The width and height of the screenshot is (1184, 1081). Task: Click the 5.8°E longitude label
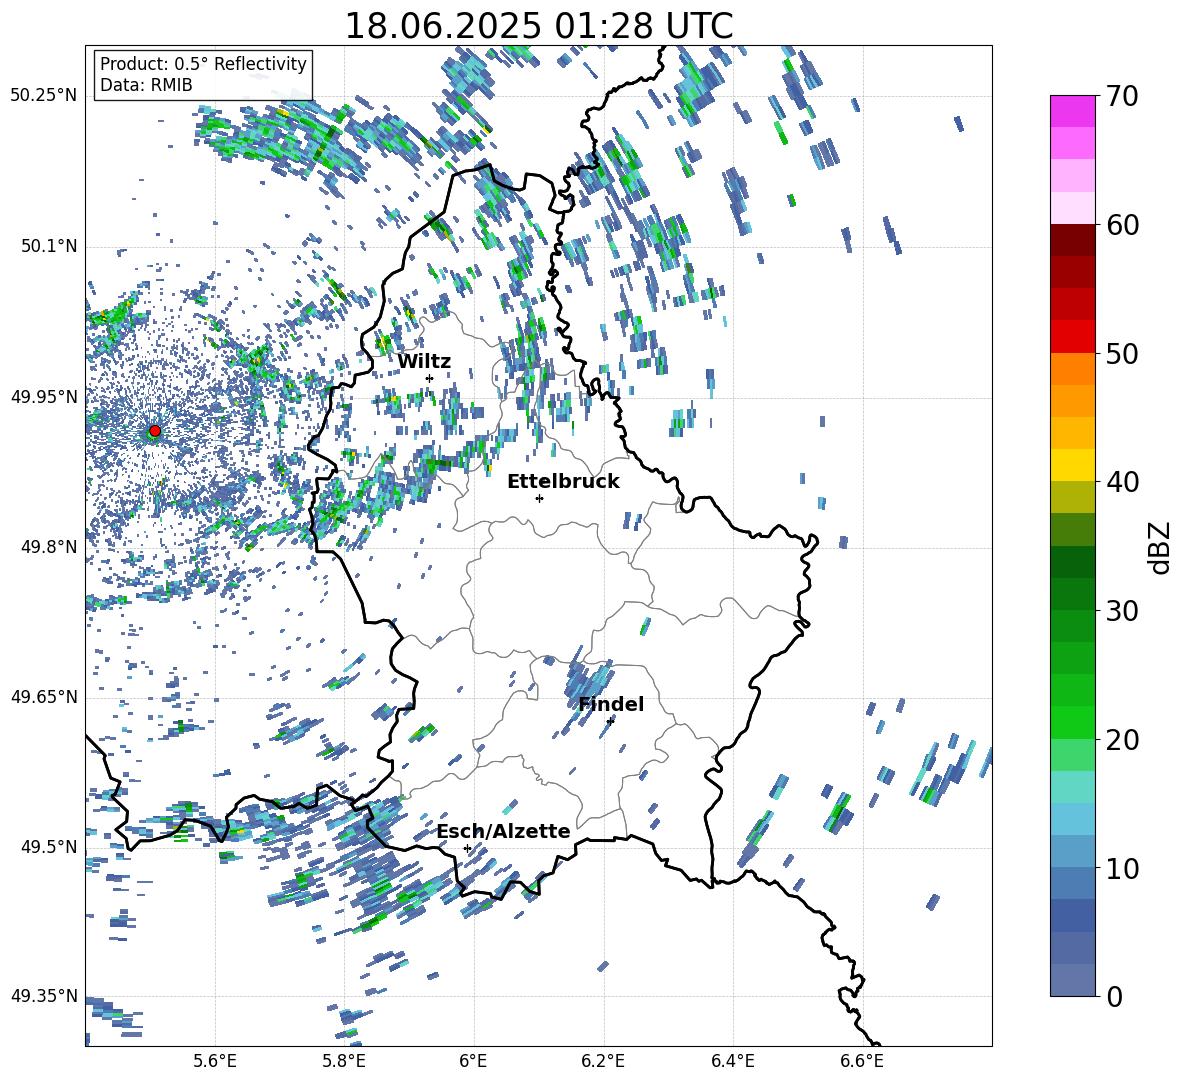pos(344,1061)
